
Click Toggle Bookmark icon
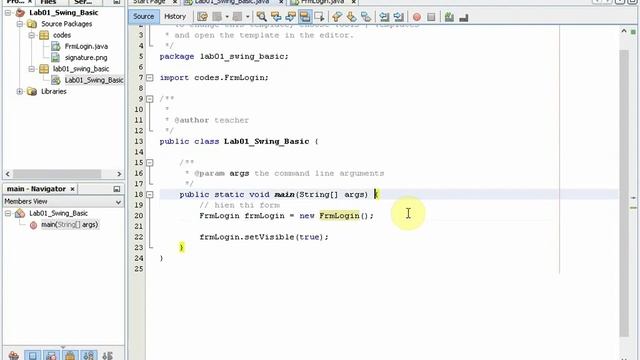(x=366, y=17)
